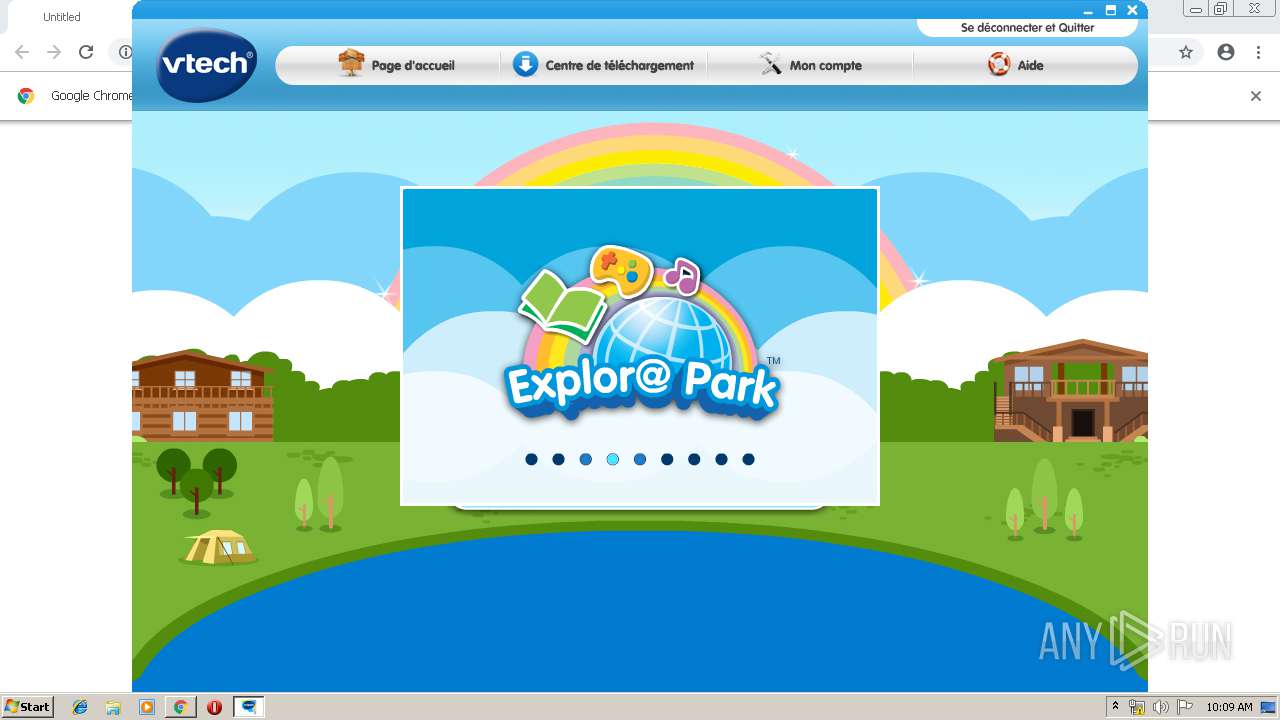The image size is (1280, 720).
Task: Click the Explor@ Park logo
Action: 640,336
